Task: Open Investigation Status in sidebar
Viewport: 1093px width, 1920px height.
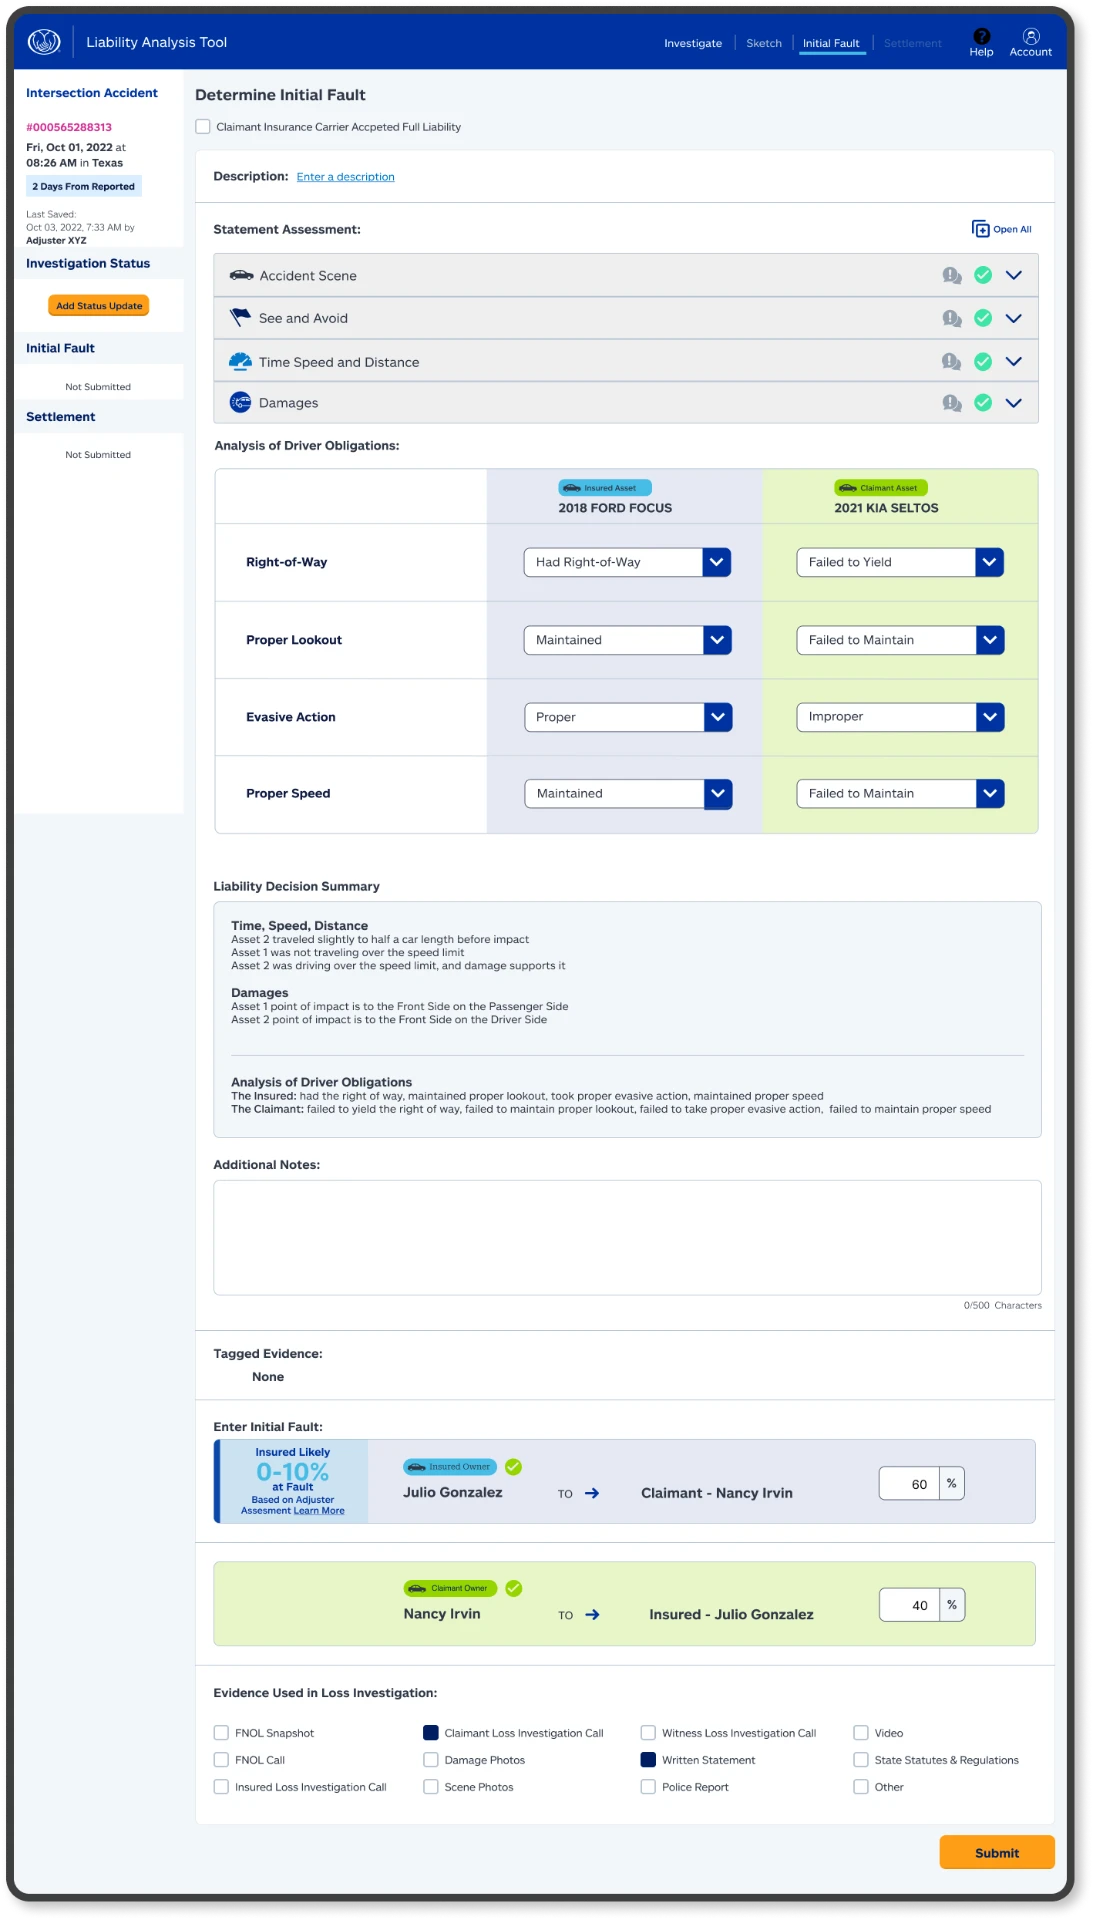Action: tap(88, 263)
